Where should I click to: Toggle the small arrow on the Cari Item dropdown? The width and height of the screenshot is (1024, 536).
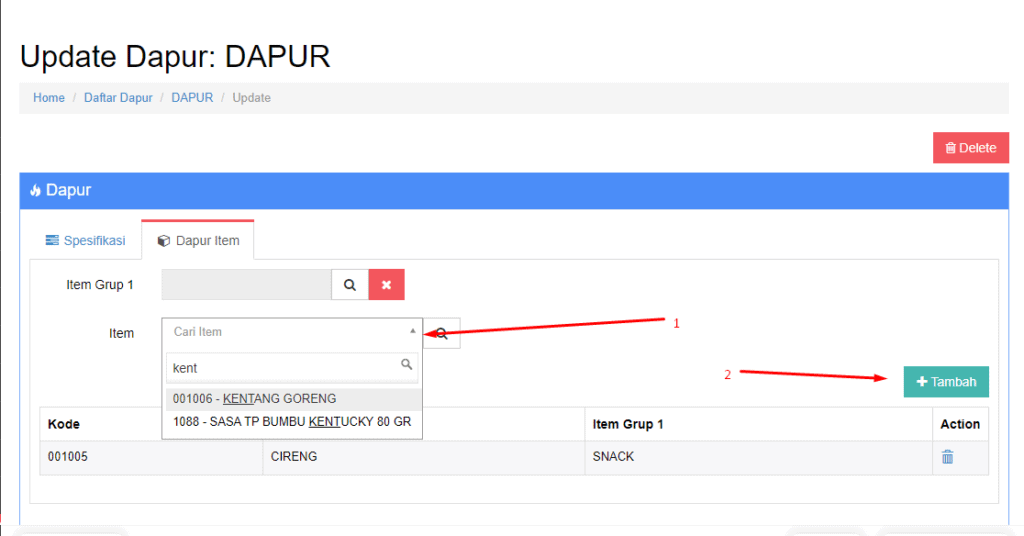click(x=413, y=331)
